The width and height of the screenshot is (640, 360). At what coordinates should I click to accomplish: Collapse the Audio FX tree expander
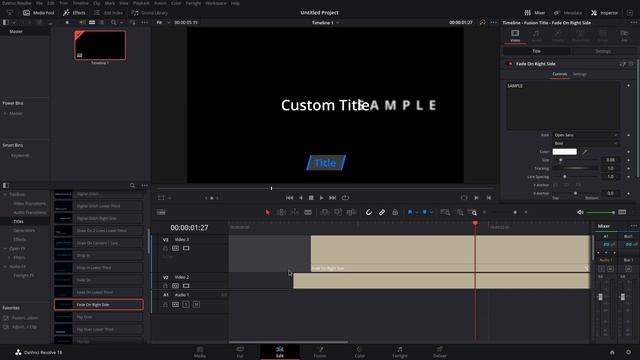coord(5,267)
